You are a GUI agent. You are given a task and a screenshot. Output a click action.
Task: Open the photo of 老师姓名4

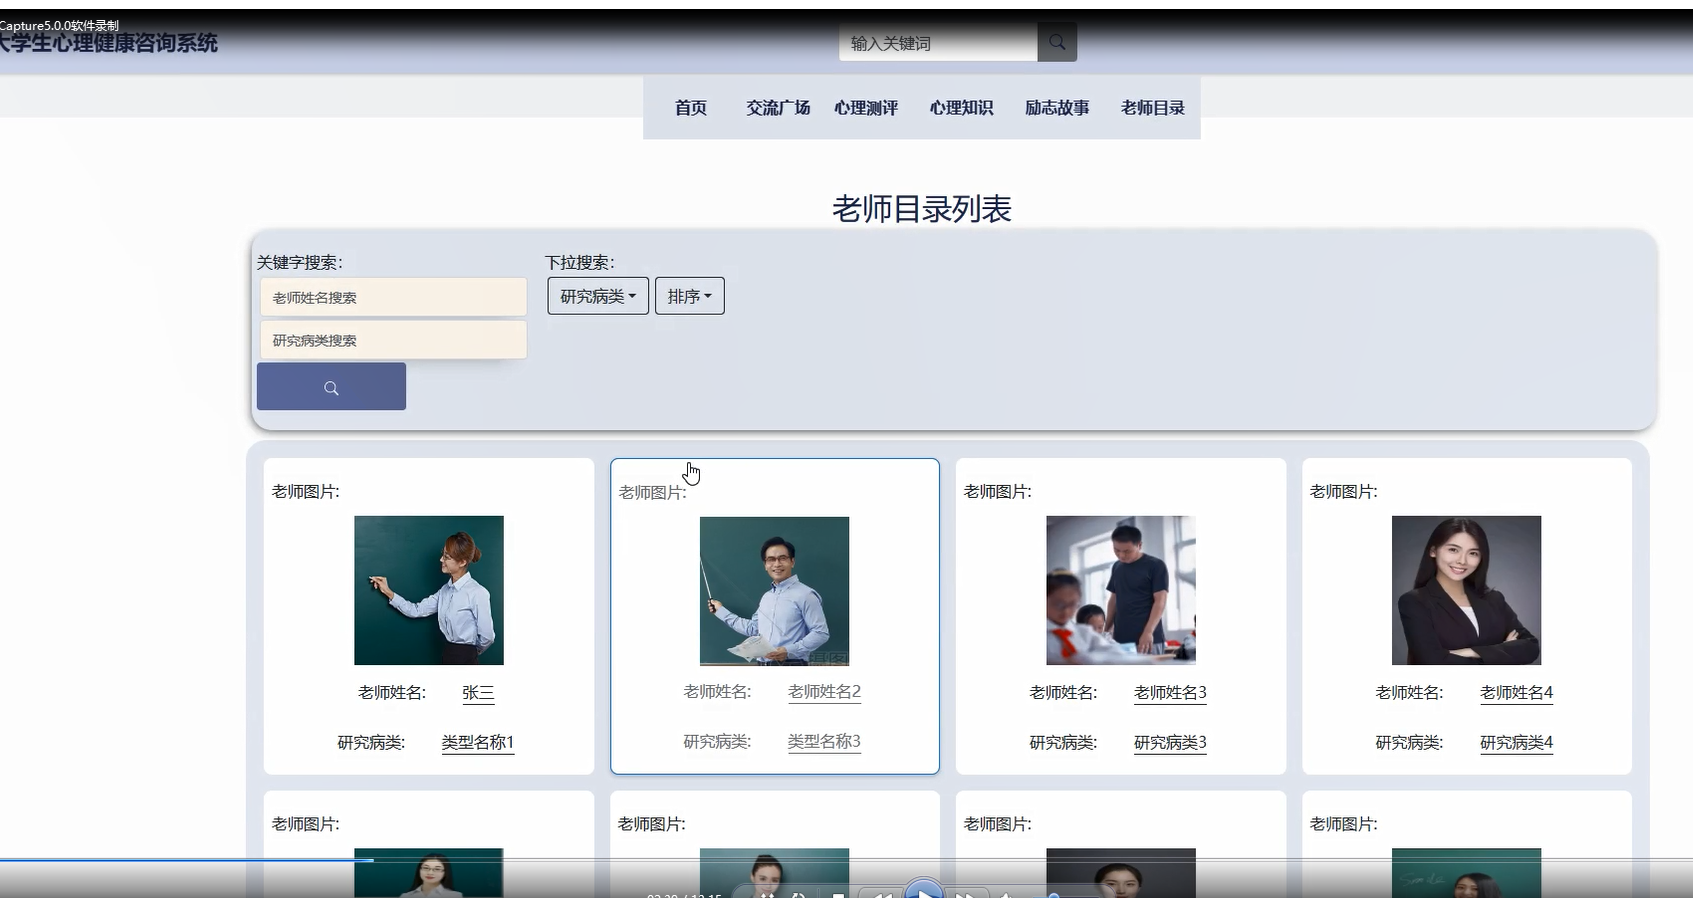point(1466,590)
